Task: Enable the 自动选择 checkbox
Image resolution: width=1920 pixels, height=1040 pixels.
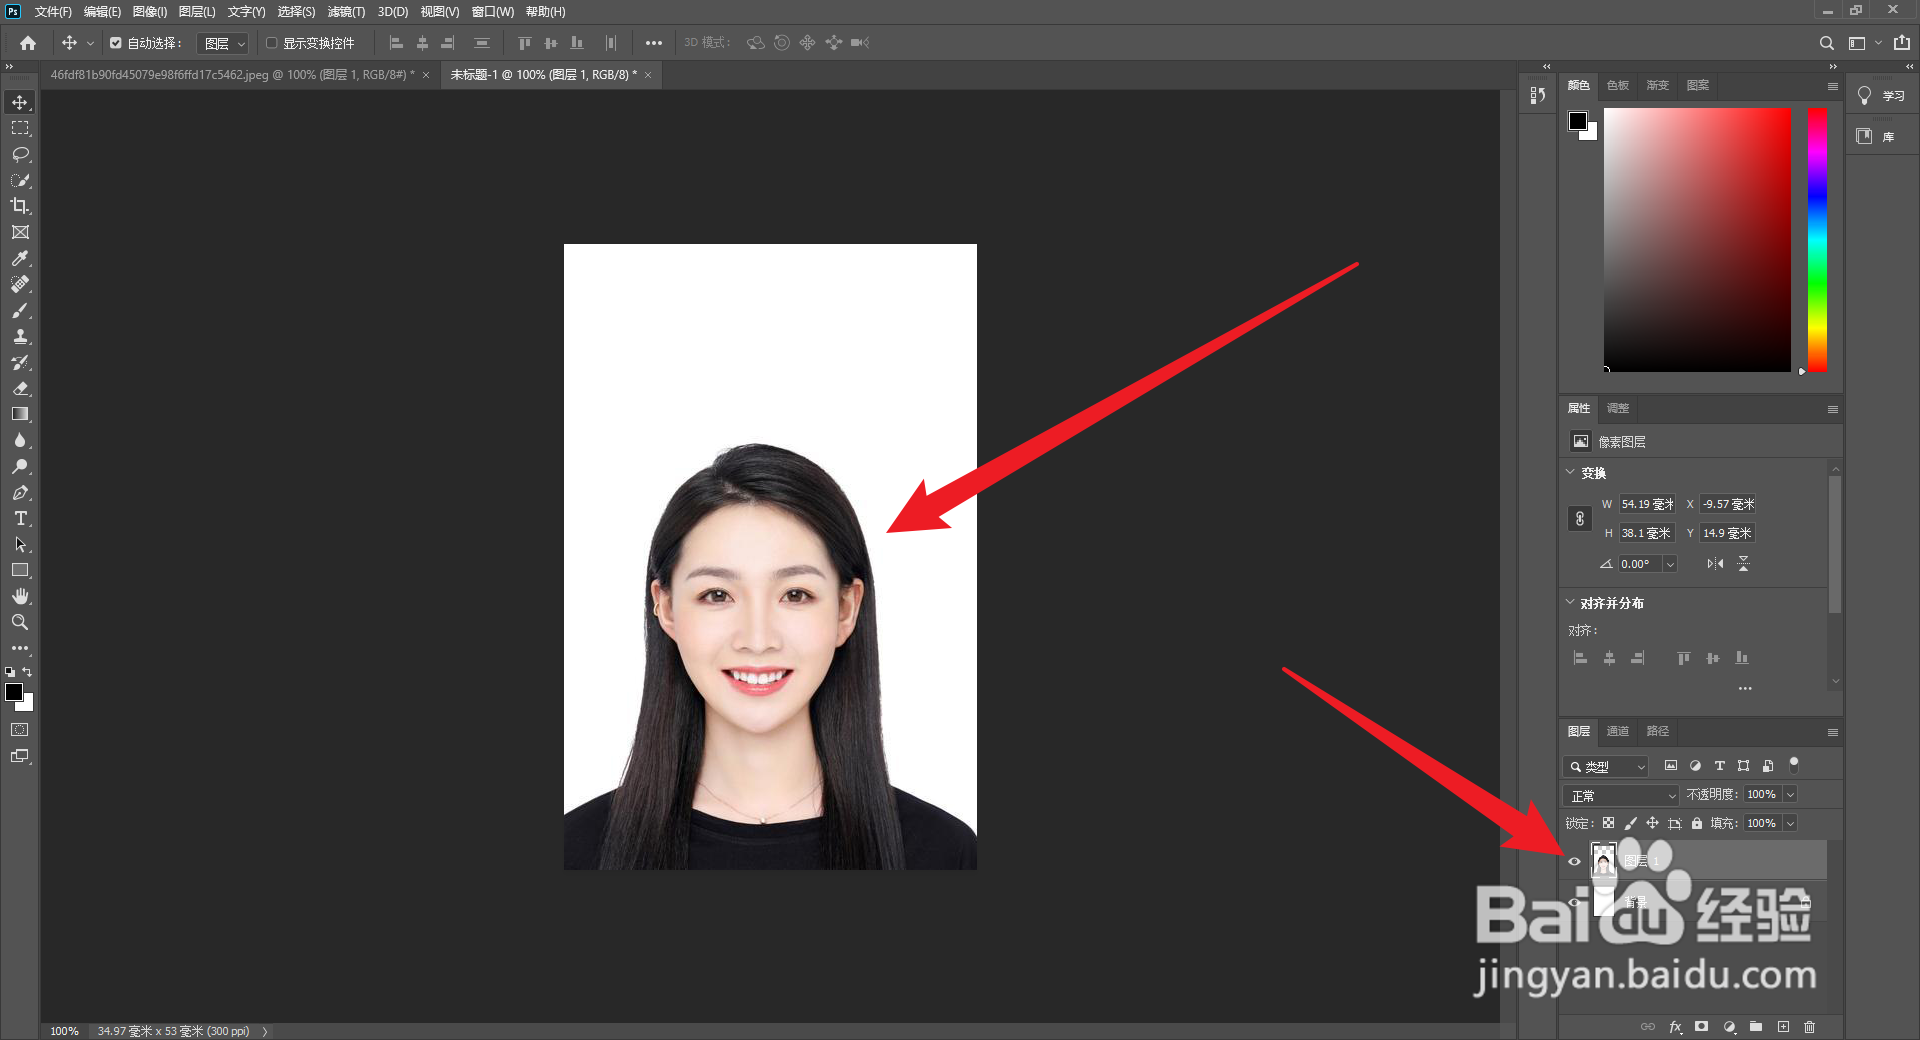Action: [x=114, y=43]
